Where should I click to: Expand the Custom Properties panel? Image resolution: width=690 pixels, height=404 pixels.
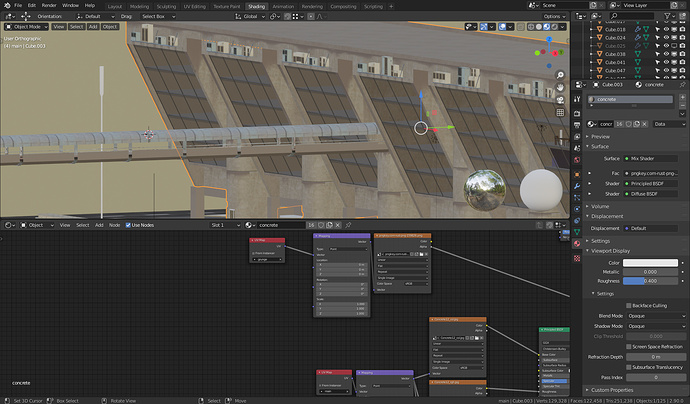tap(612, 390)
